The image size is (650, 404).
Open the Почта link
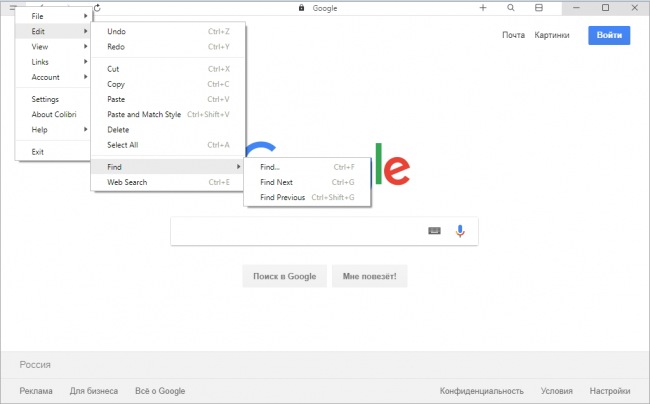[513, 35]
